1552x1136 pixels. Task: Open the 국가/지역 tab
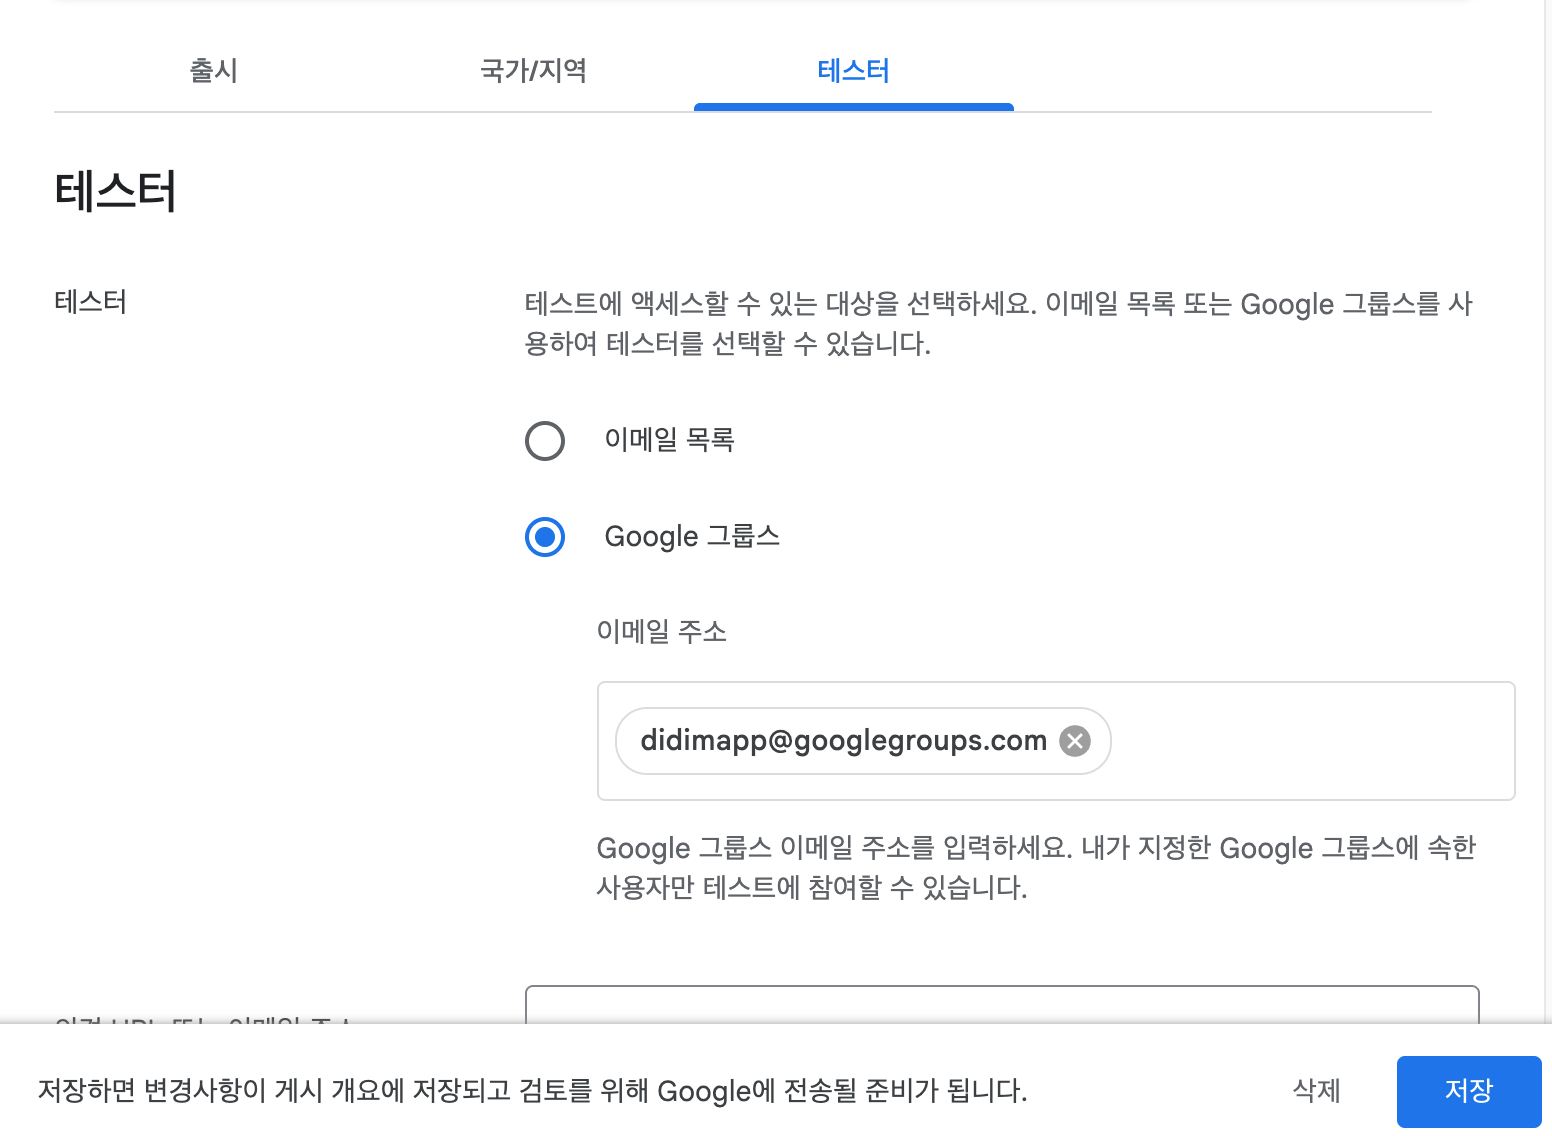point(533,71)
